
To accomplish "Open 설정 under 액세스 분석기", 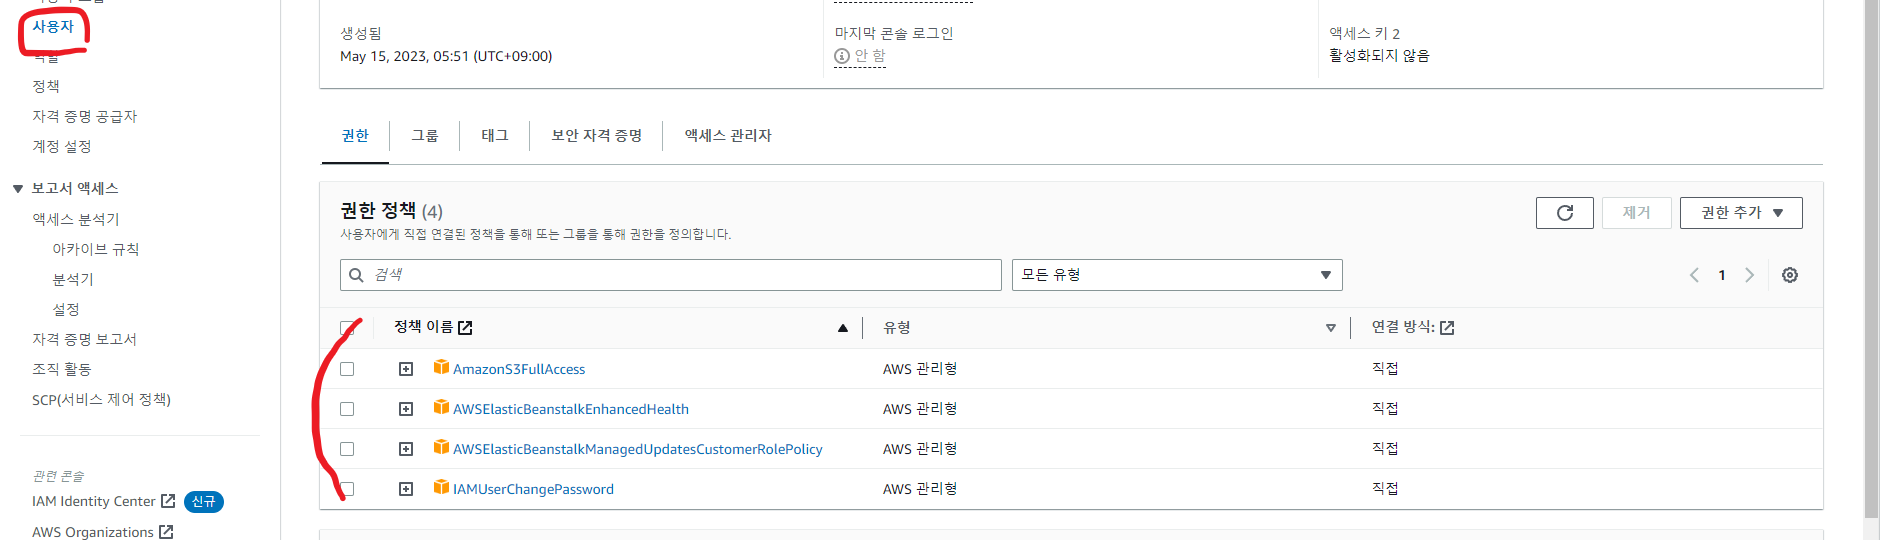I will (66, 309).
